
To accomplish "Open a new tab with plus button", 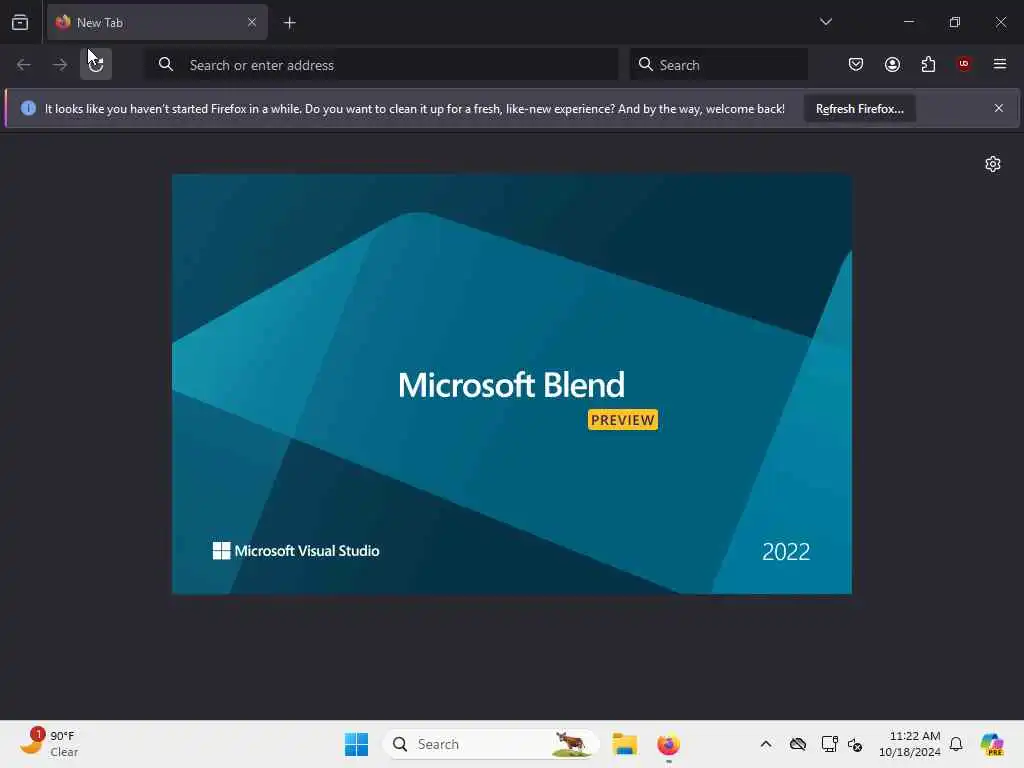I will [x=289, y=23].
